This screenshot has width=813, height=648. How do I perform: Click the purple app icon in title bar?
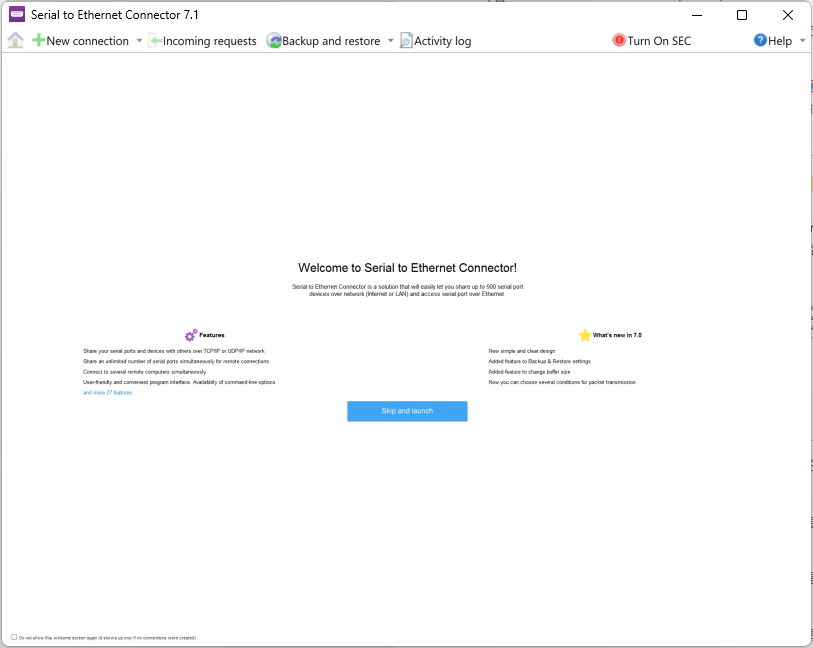[x=17, y=15]
